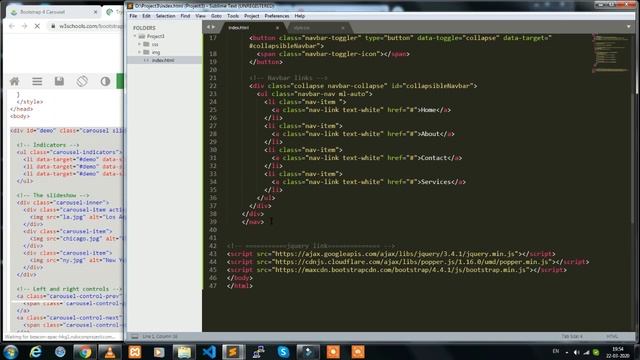Screen dimensions: 640x360
Task: Click the clock in the system tray
Action: click(x=618, y=352)
